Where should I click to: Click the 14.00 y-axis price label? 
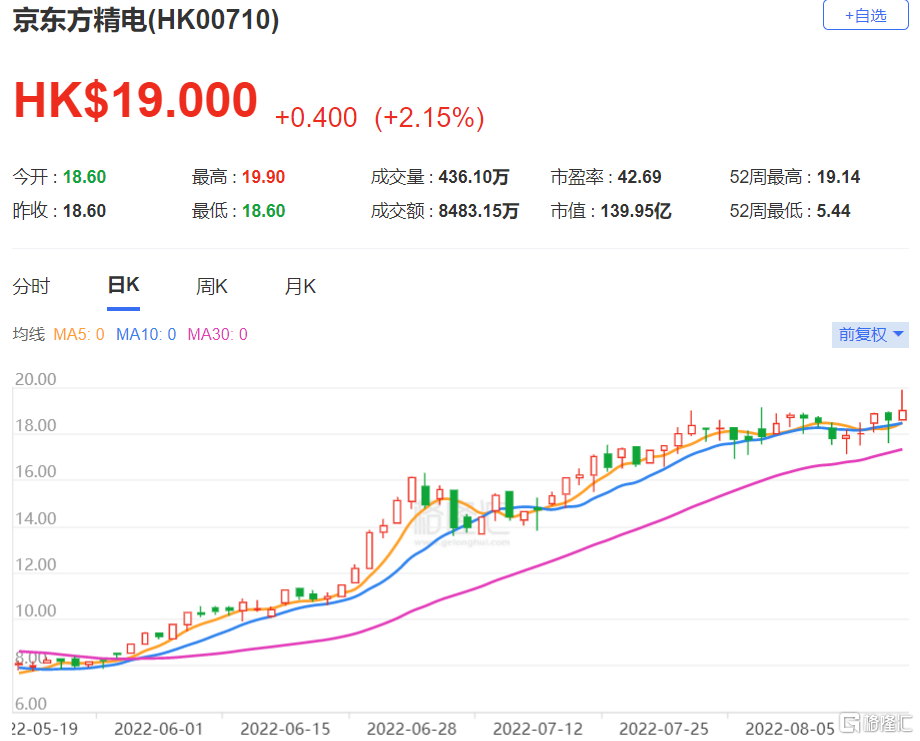(36, 519)
